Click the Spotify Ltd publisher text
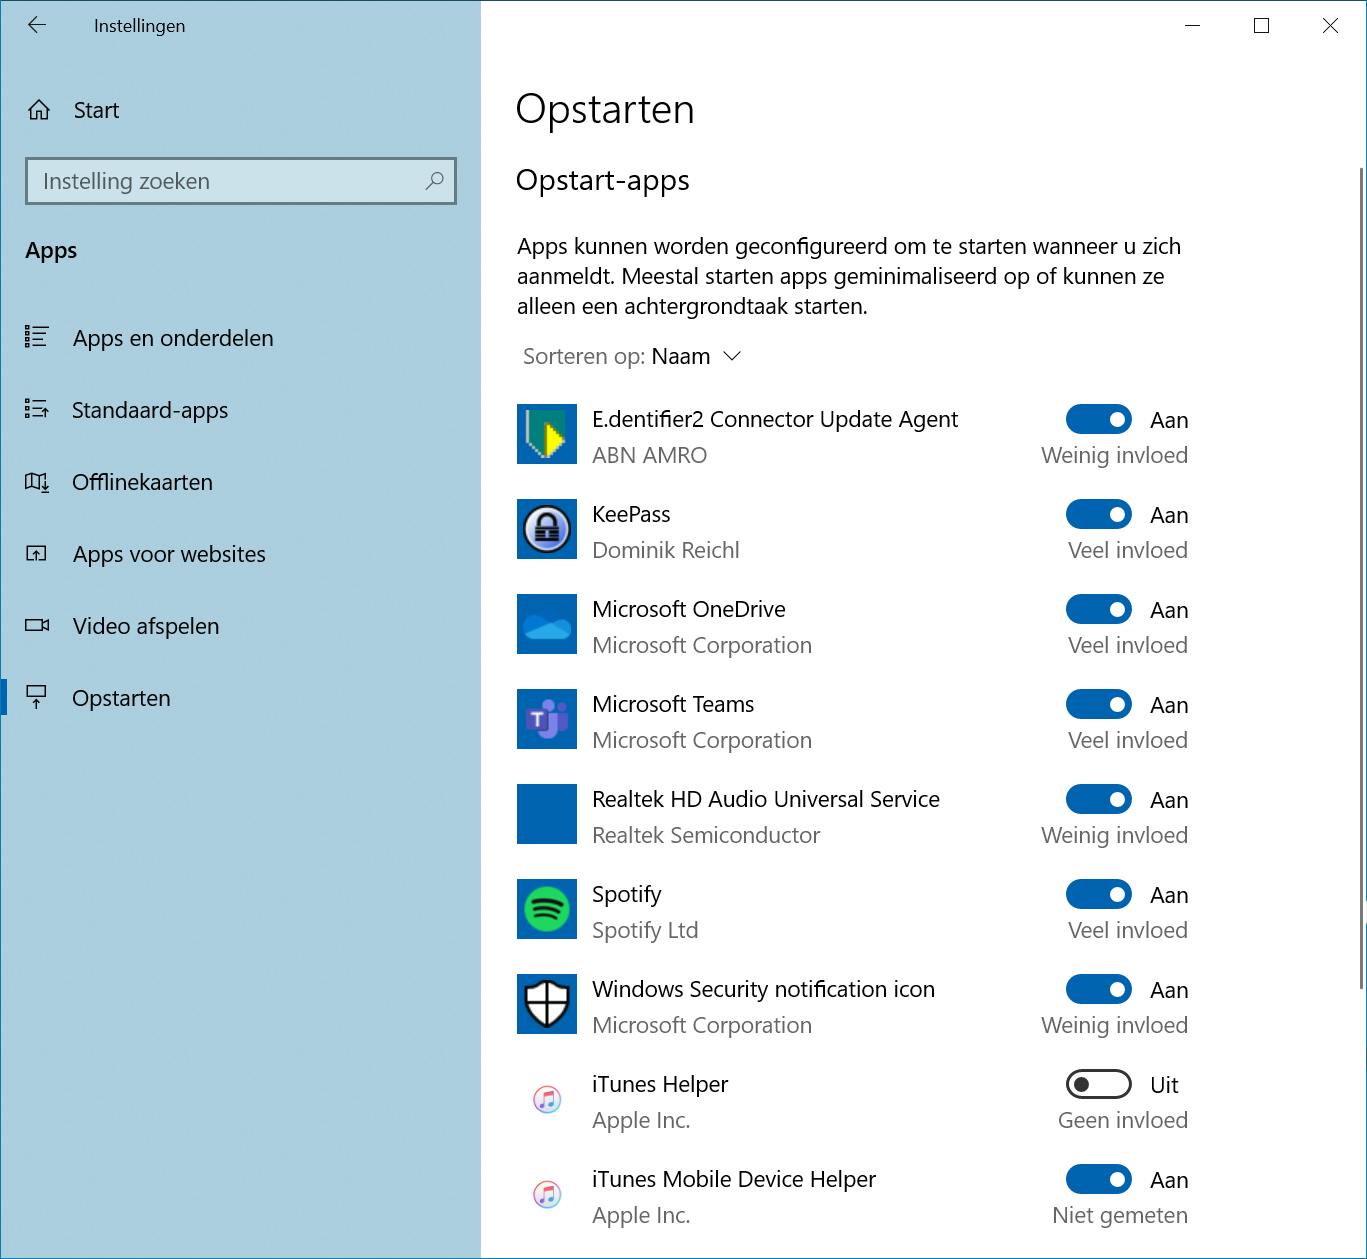Image resolution: width=1367 pixels, height=1259 pixels. 645,930
